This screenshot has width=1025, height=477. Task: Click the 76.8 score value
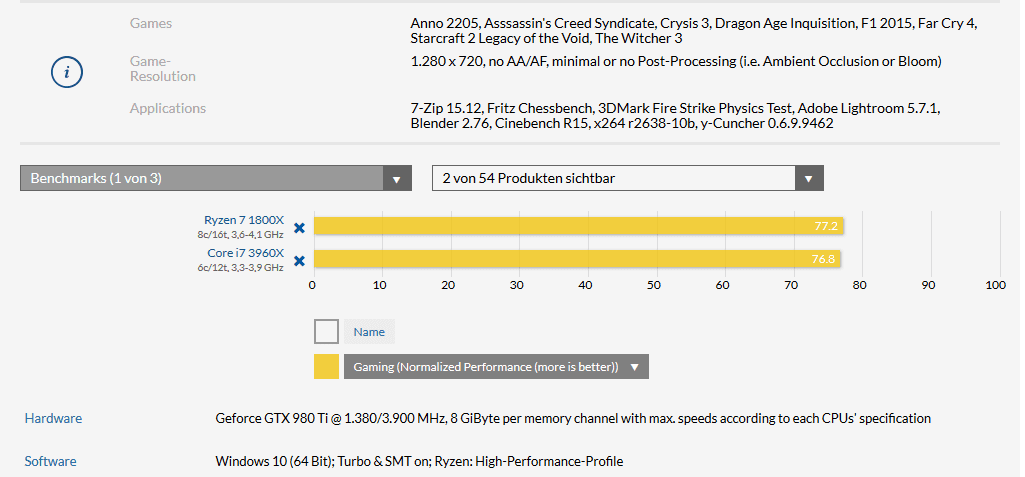(823, 260)
